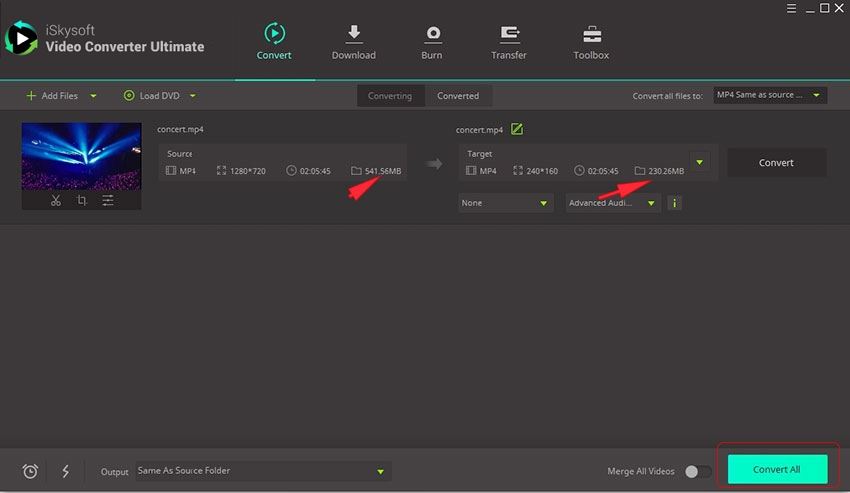This screenshot has height=493, width=850.
Task: Go to the Burn section
Action: [x=432, y=42]
